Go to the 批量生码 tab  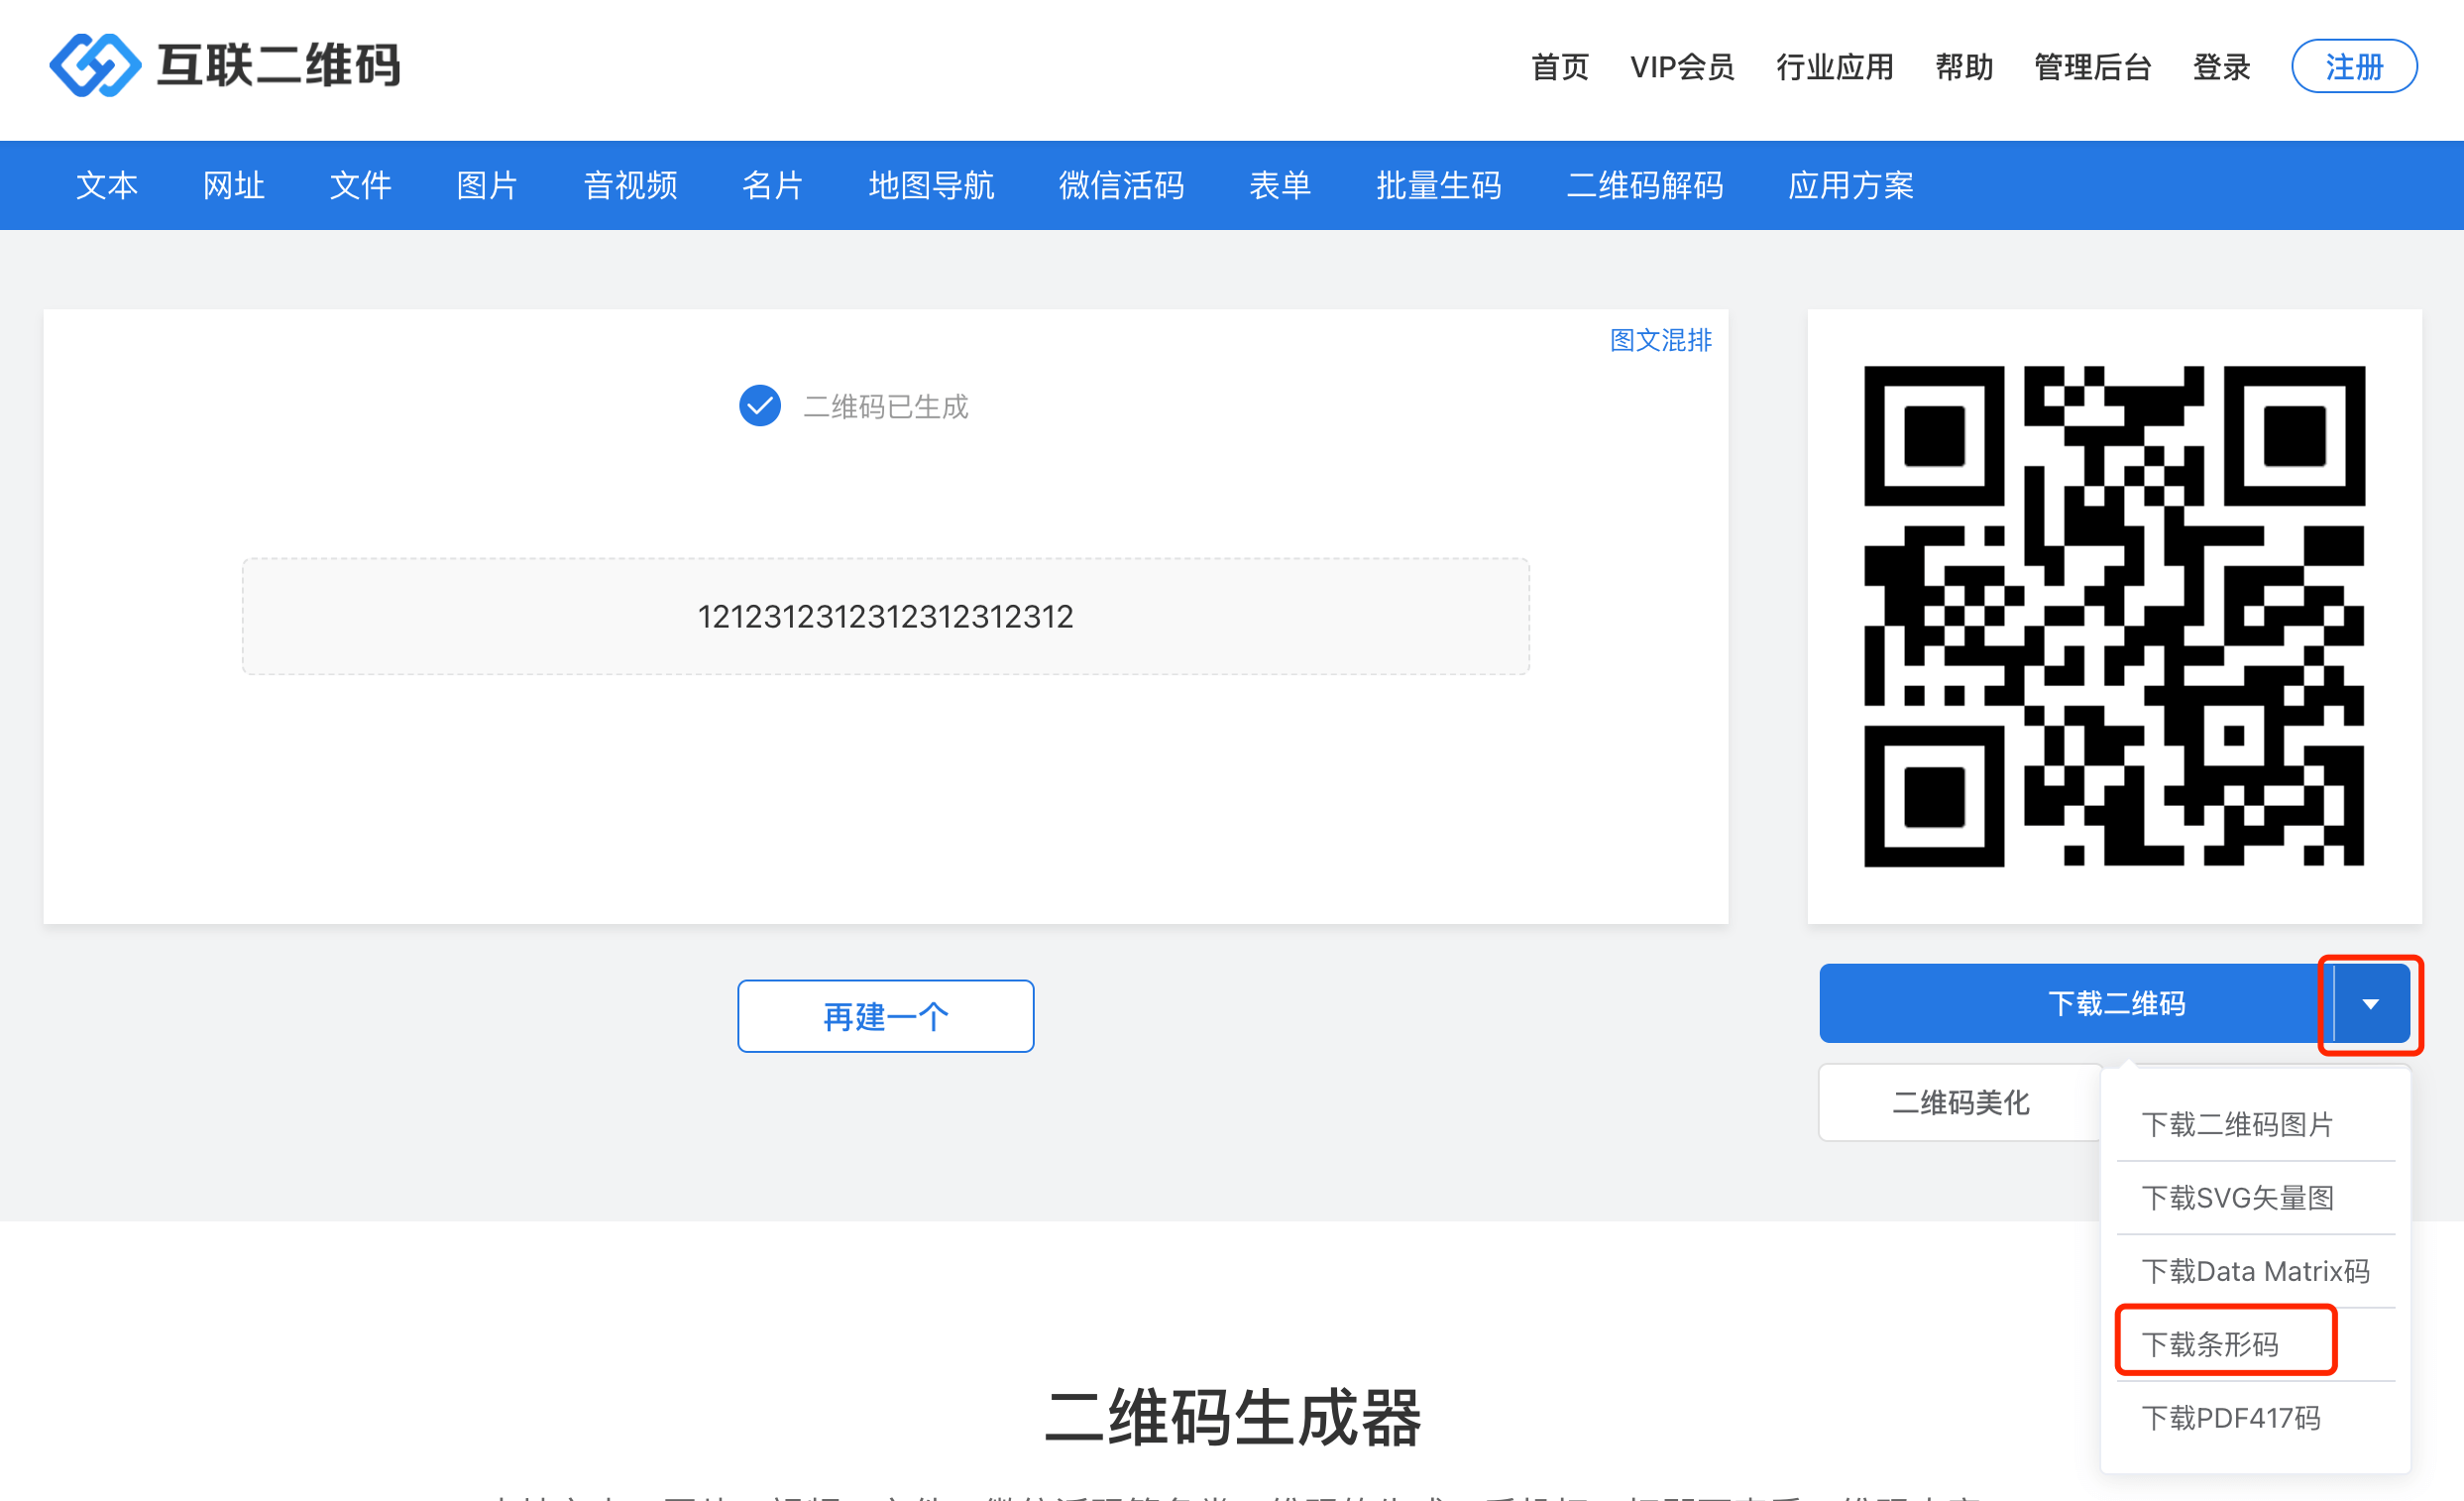pos(1440,186)
